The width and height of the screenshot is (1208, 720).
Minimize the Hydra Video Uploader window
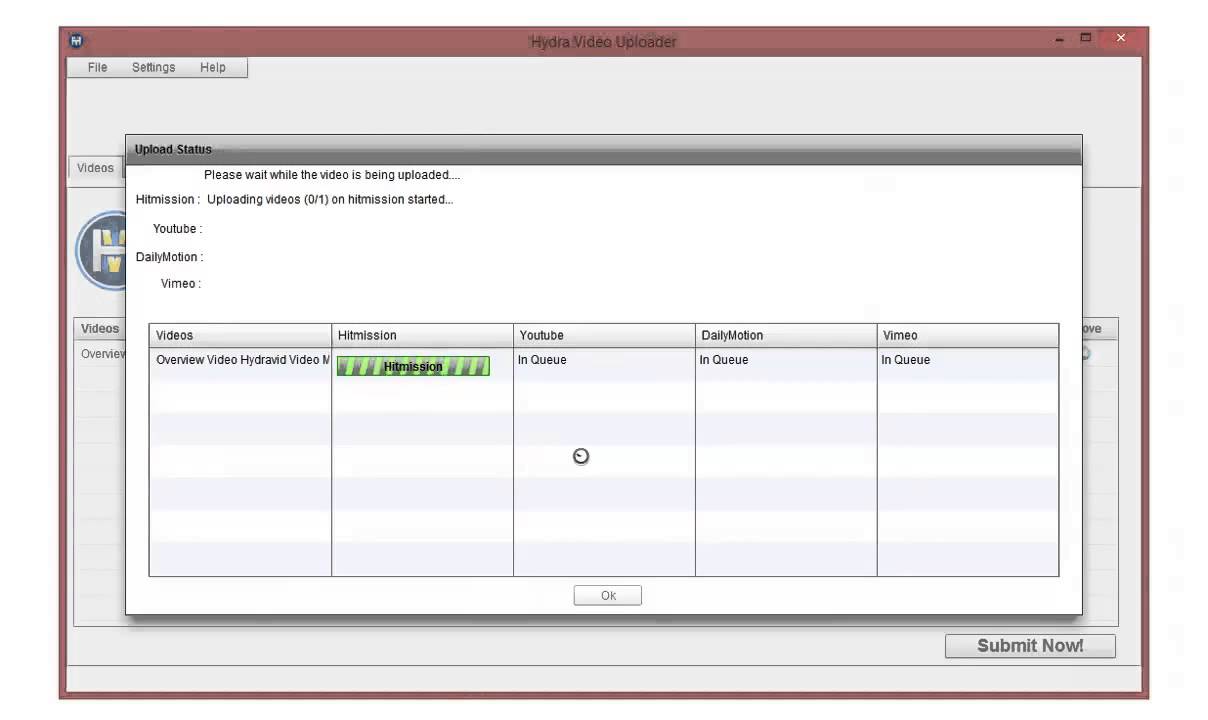1060,39
